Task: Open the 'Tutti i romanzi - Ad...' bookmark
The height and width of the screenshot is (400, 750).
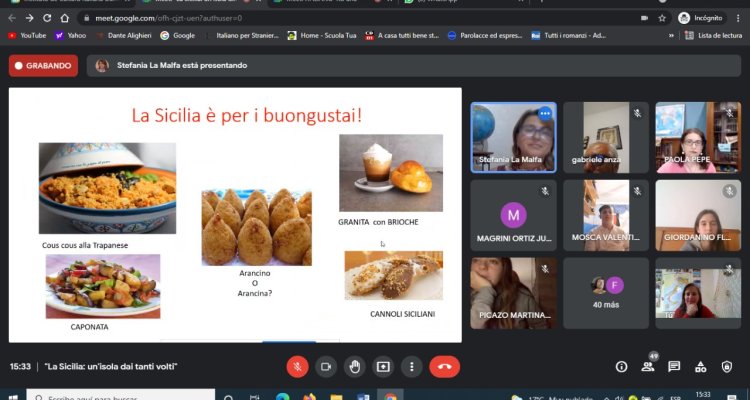Action: [x=569, y=35]
